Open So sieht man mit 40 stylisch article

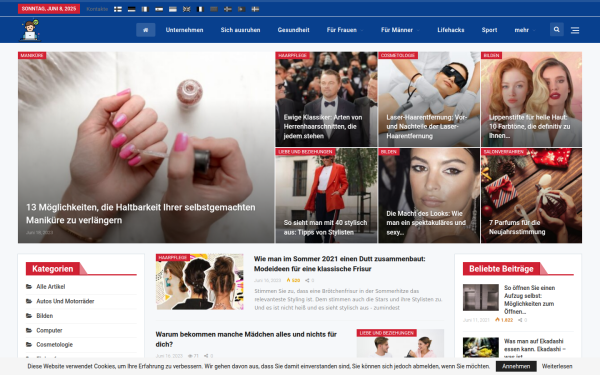pos(325,227)
